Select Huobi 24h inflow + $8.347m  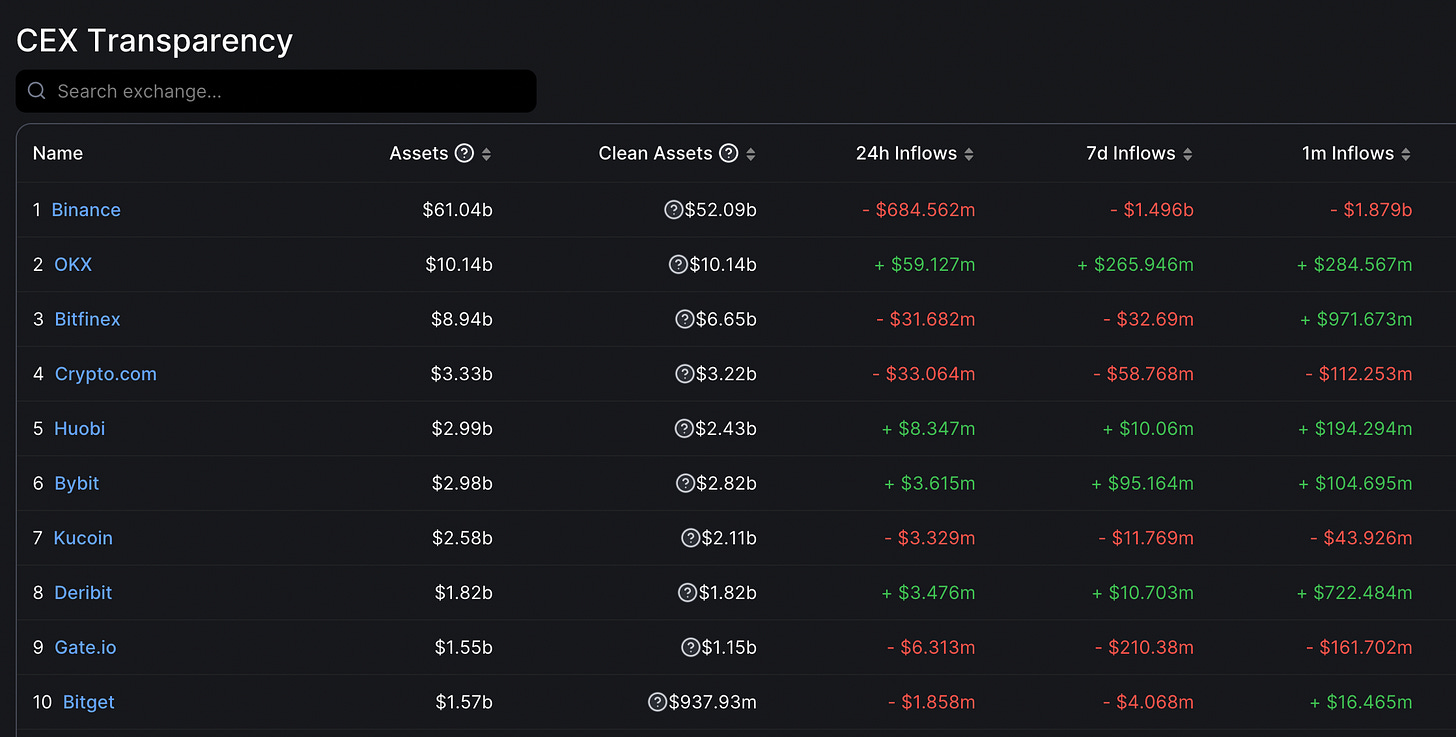(928, 428)
